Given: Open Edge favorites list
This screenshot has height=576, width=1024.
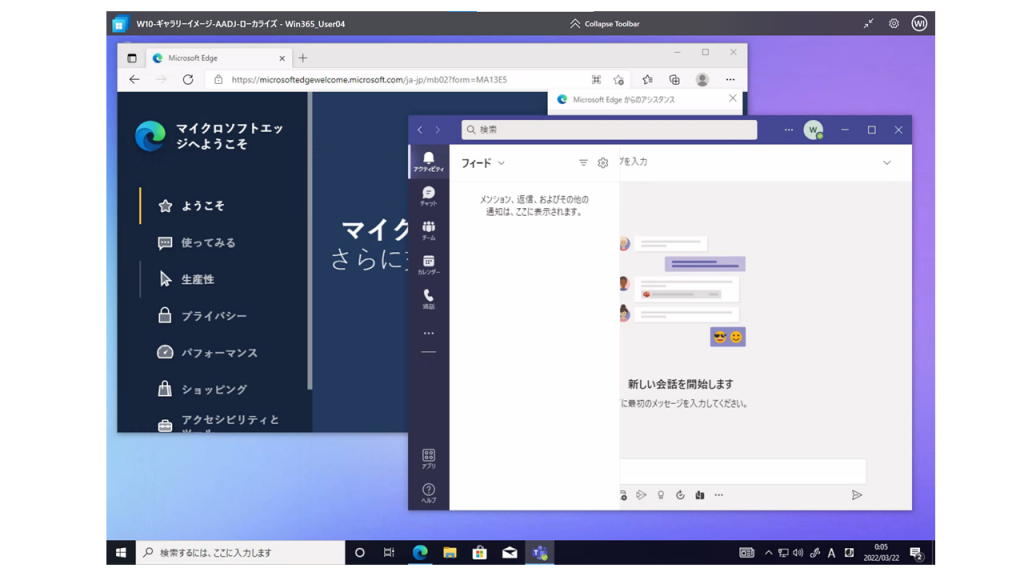Looking at the screenshot, I should tap(647, 80).
